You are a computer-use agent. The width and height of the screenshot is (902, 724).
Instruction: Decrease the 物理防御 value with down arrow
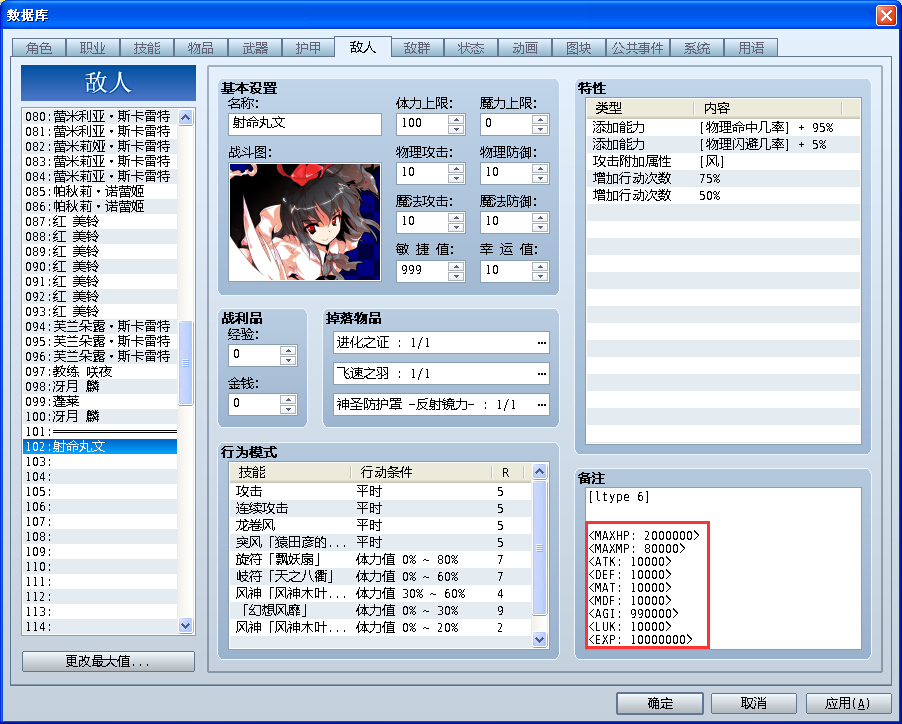pyautogui.click(x=540, y=178)
